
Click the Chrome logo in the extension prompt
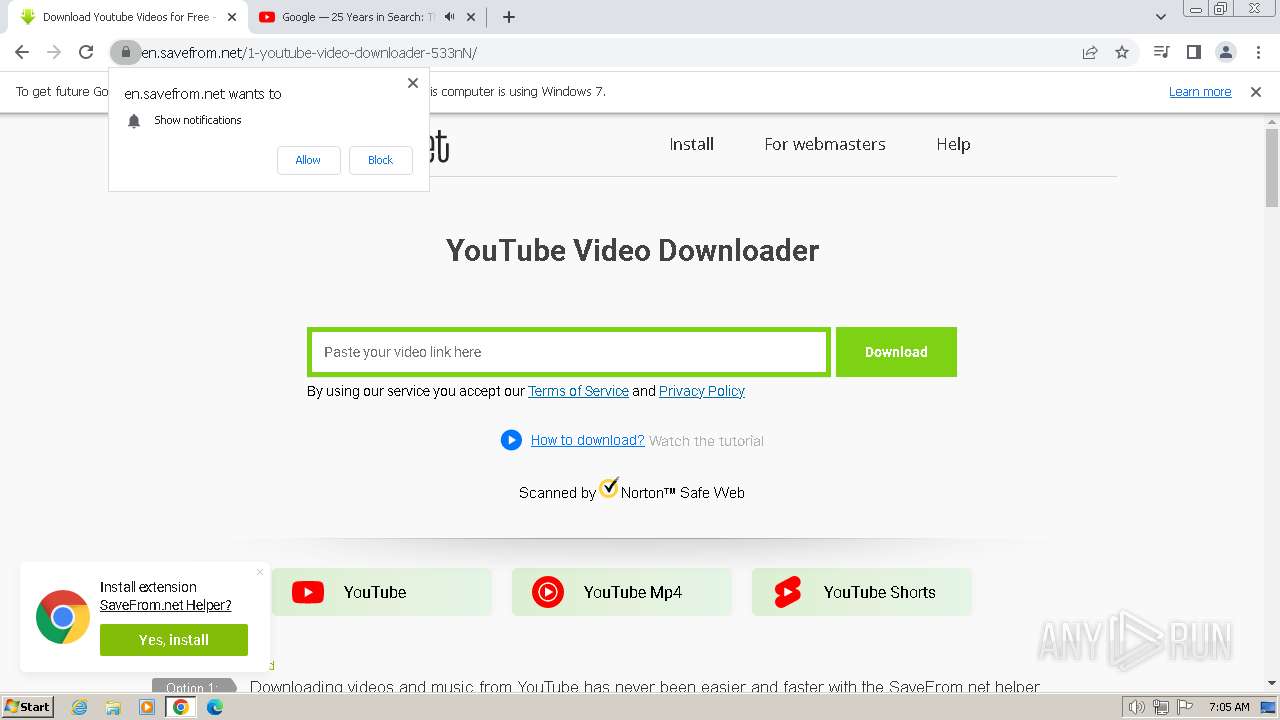[x=62, y=617]
